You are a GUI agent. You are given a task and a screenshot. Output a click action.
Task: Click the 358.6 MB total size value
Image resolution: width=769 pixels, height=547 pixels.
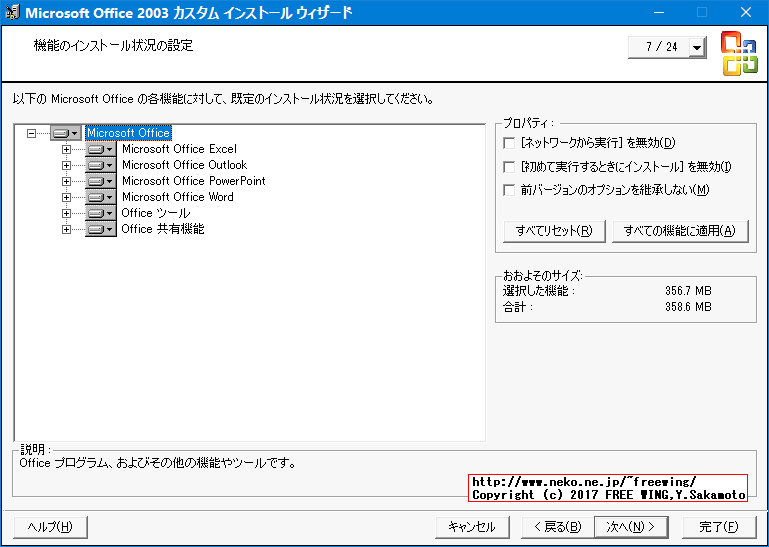point(688,307)
